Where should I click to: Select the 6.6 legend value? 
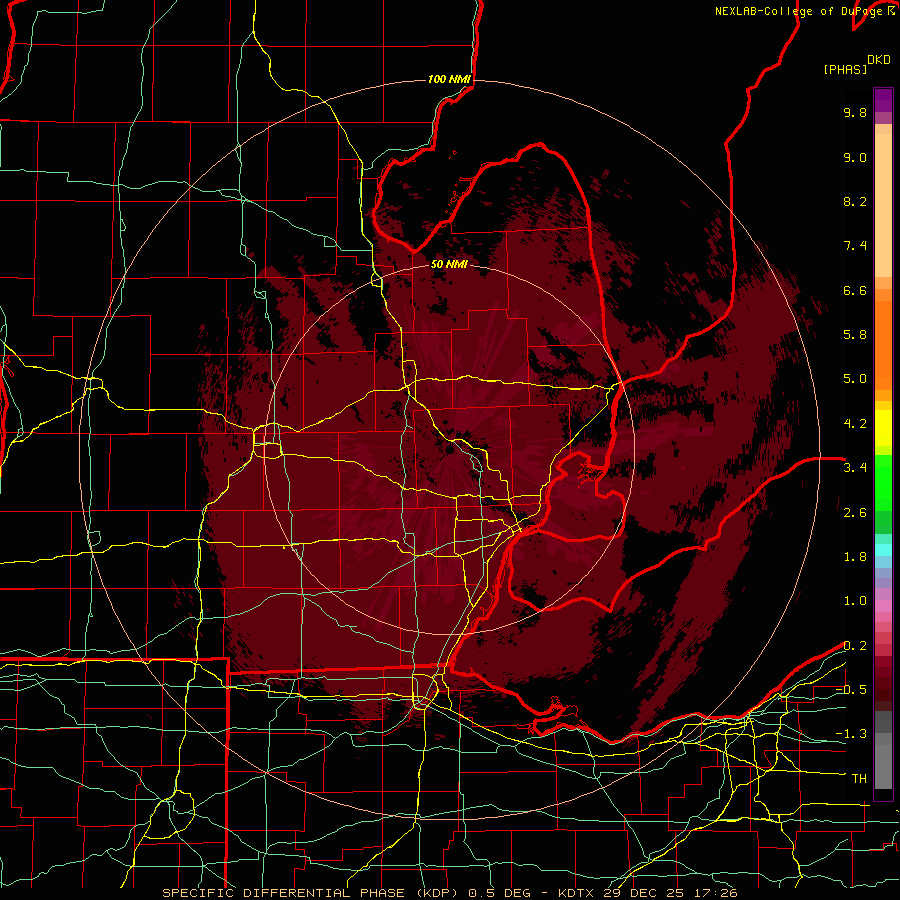[x=855, y=290]
